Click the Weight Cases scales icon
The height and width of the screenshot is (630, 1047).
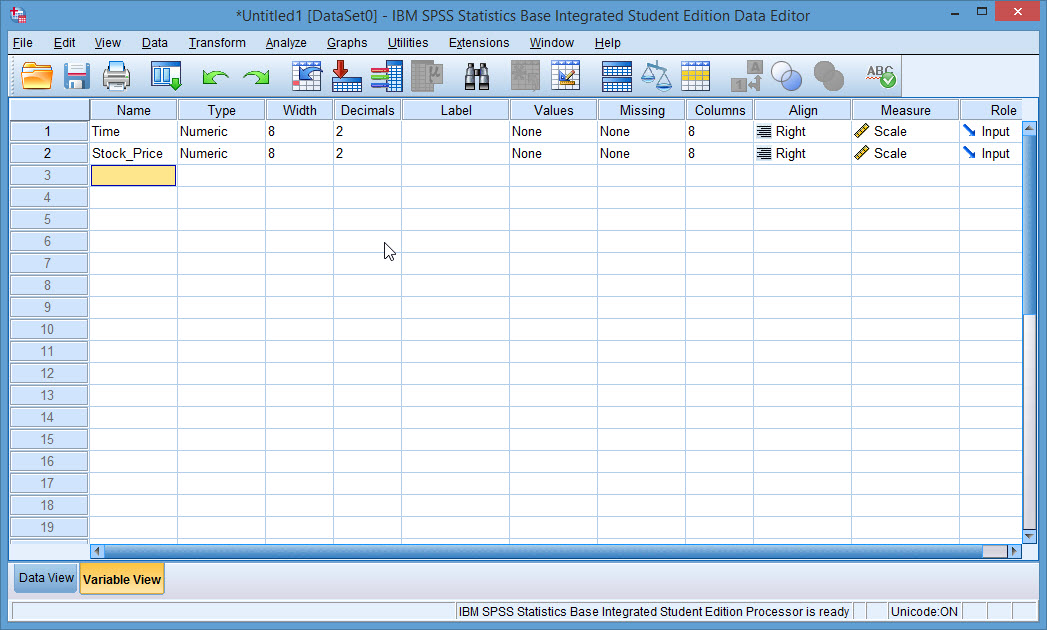click(656, 75)
